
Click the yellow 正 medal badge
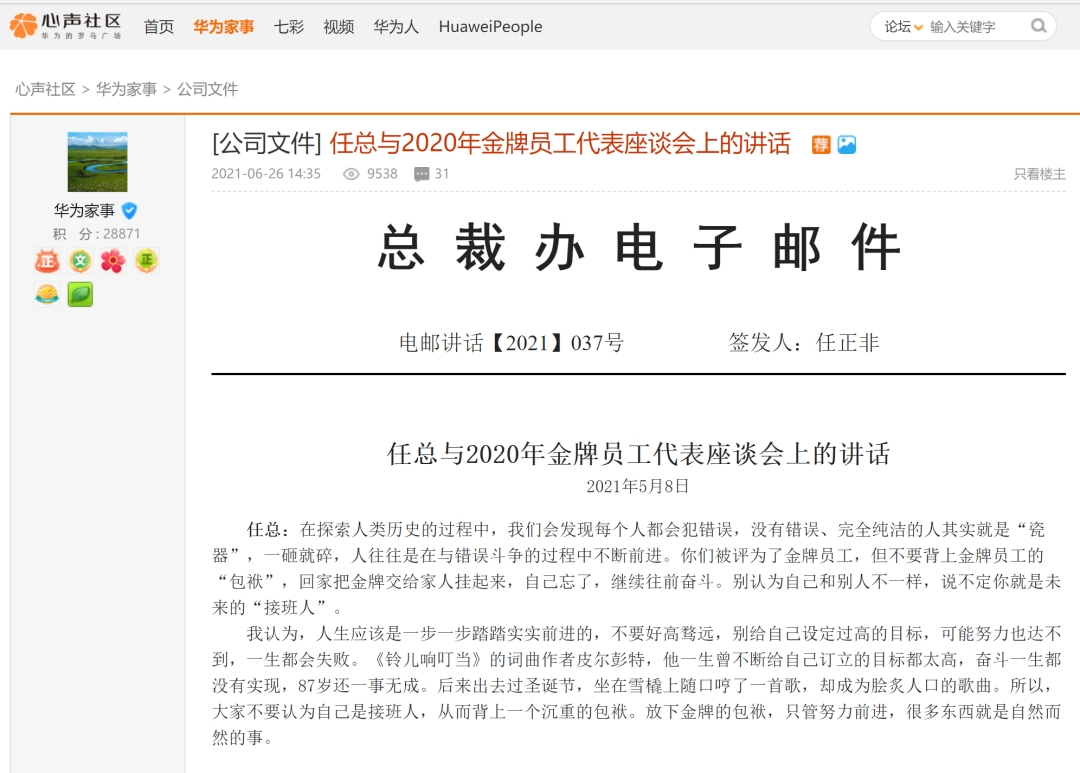[146, 260]
